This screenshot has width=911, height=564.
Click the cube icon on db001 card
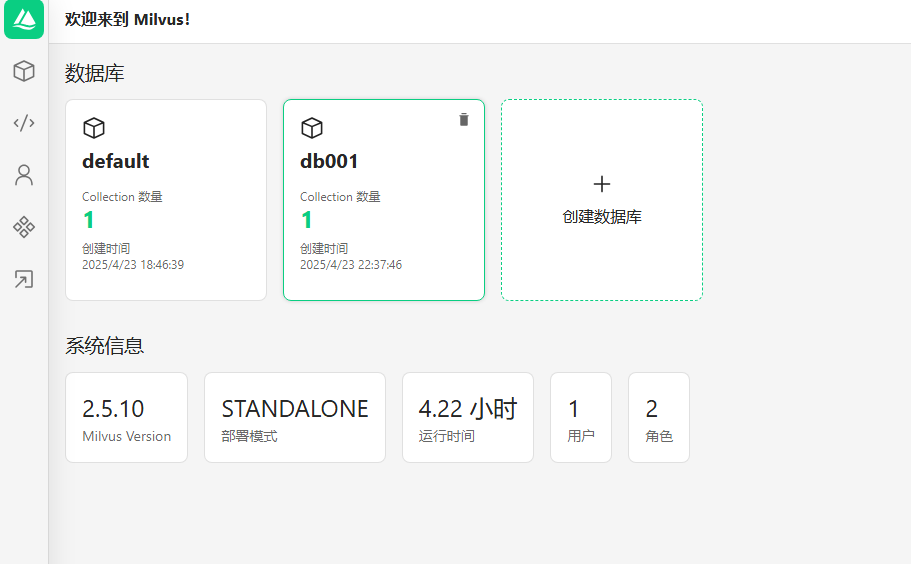point(311,128)
